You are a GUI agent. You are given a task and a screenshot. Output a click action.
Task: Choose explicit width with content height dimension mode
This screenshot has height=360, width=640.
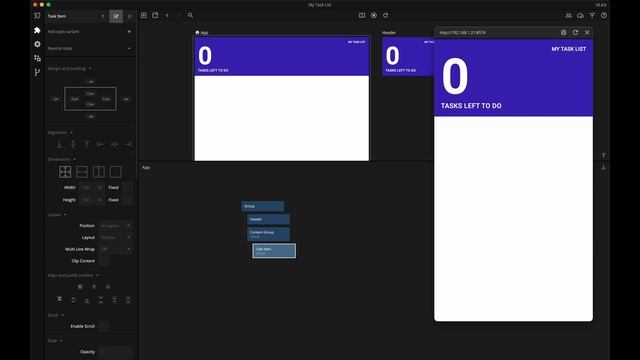point(82,172)
